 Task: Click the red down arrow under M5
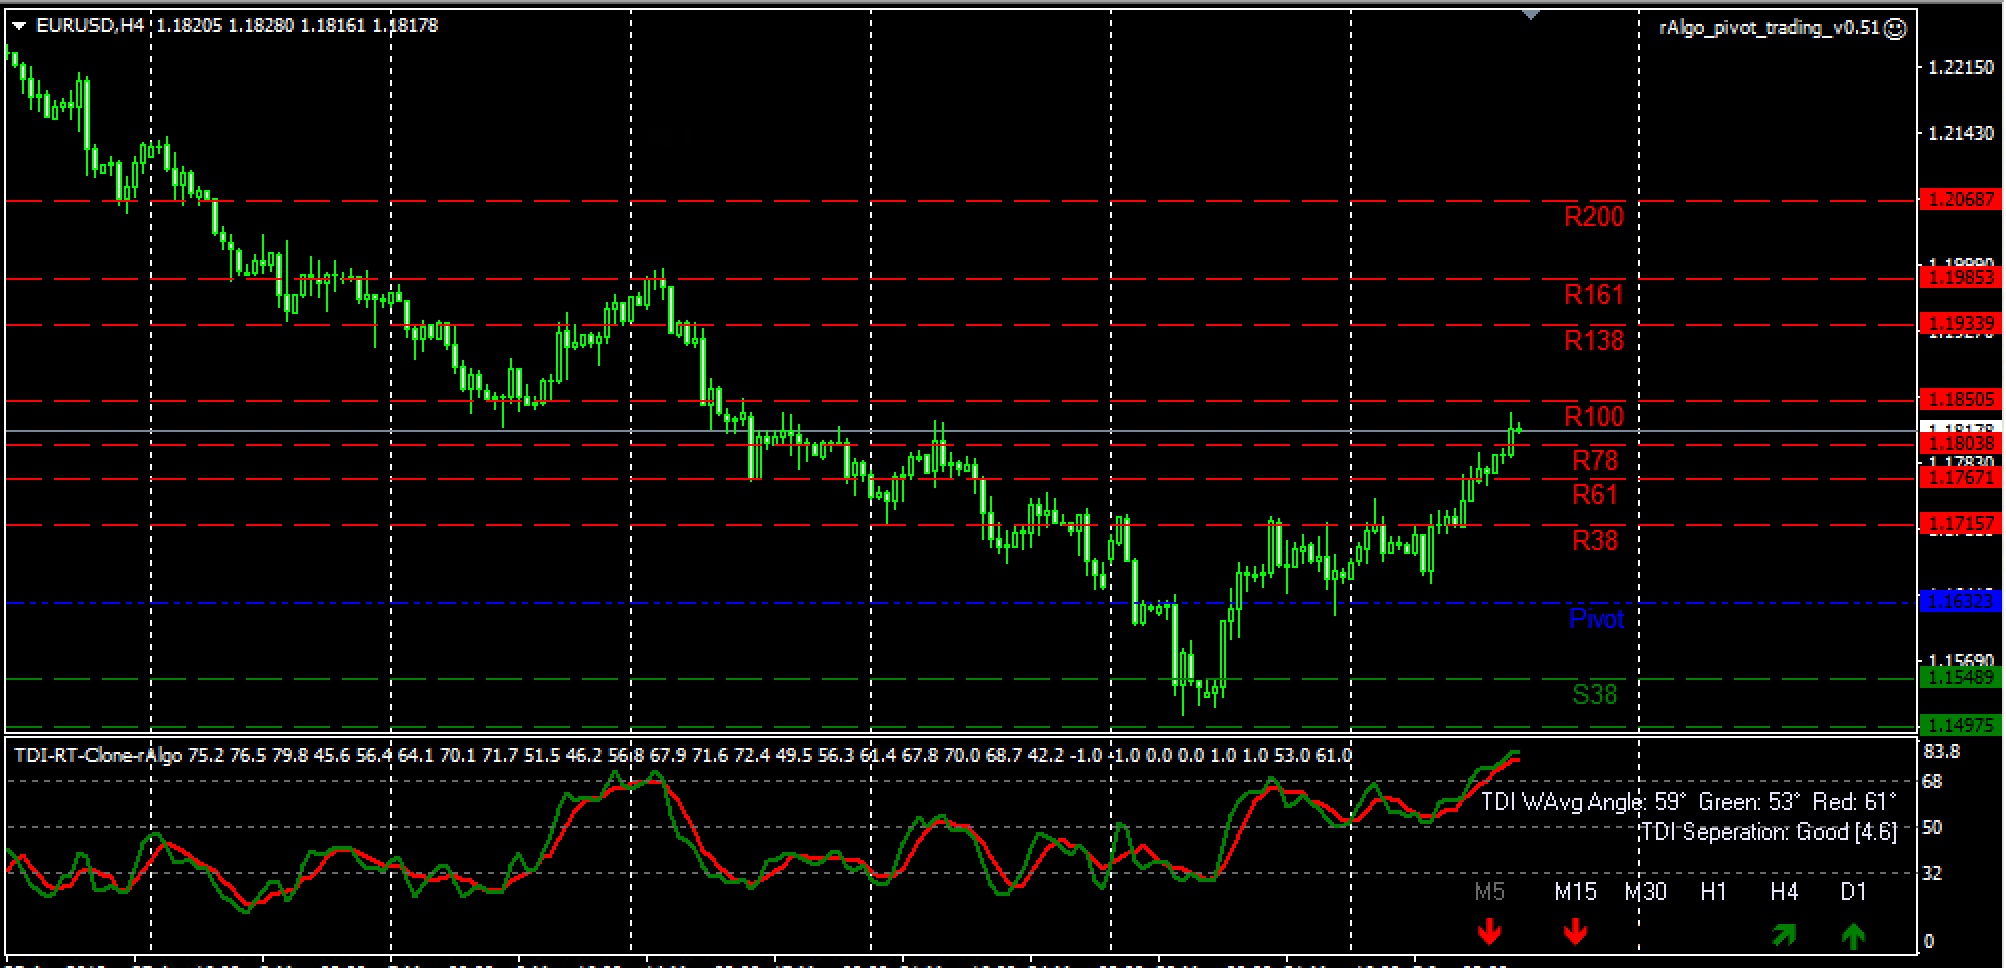coord(1489,932)
